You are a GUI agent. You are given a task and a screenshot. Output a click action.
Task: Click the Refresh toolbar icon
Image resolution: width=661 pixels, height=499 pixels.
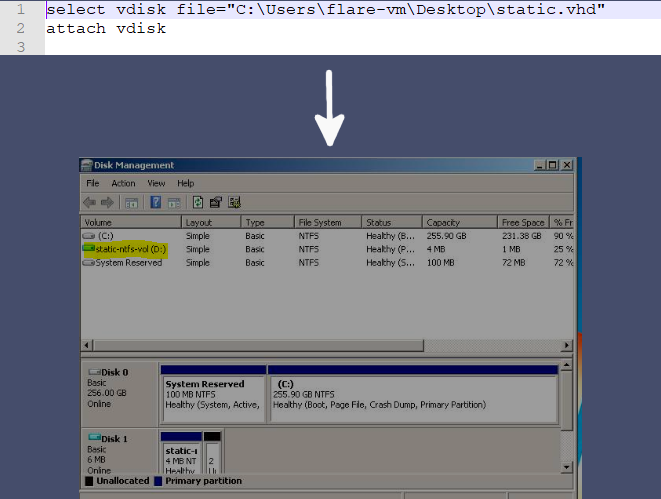[198, 202]
